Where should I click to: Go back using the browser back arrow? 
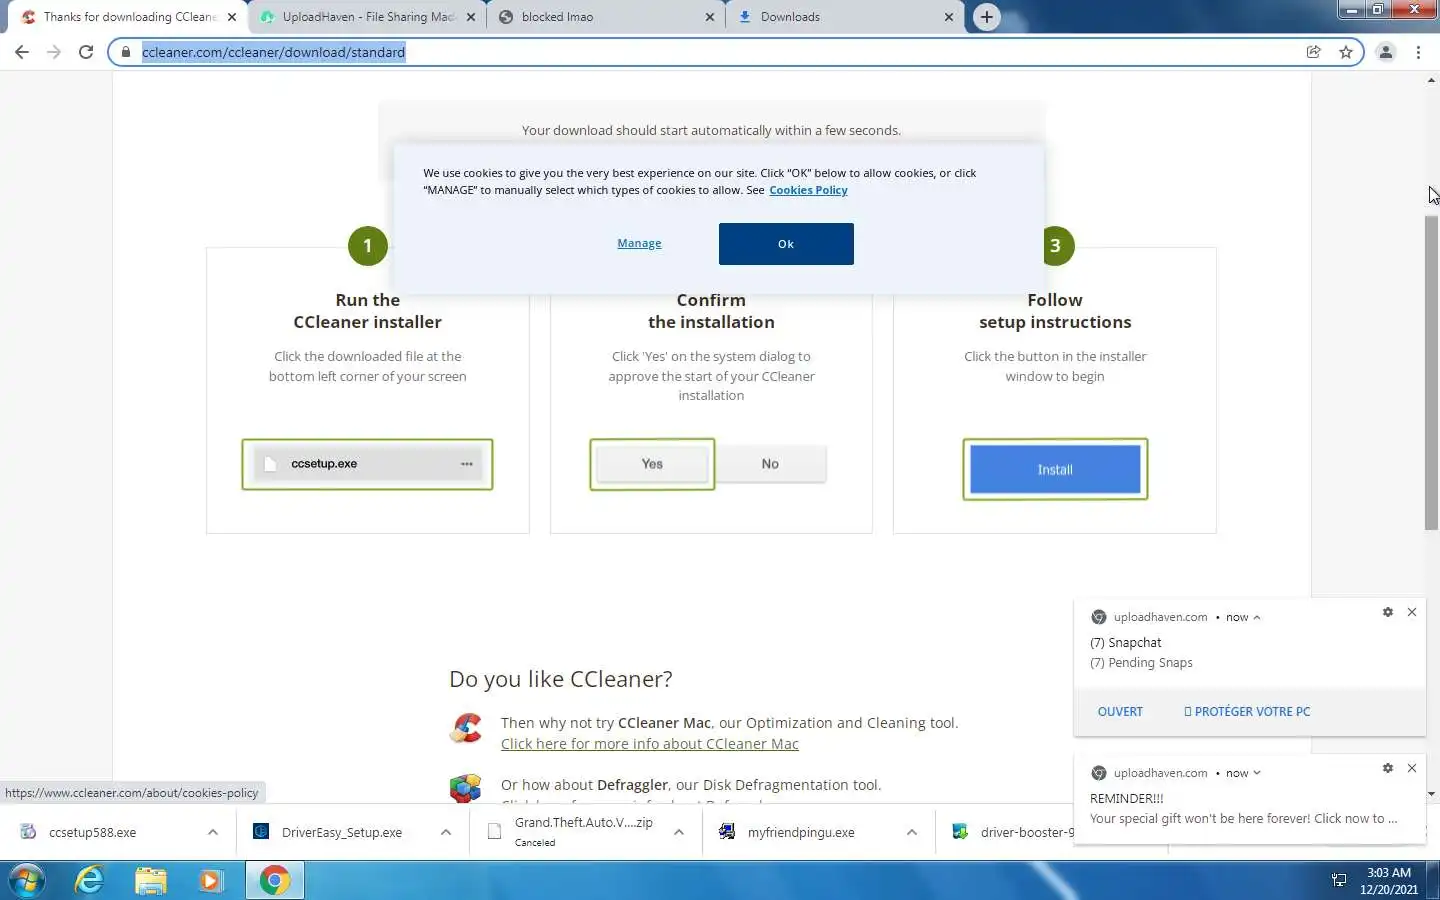click(22, 52)
